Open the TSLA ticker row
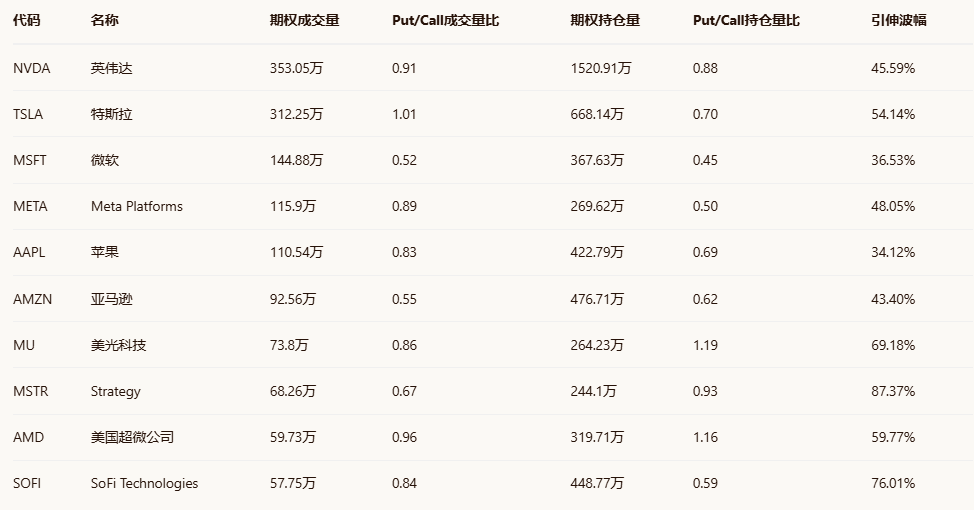The width and height of the screenshot is (974, 510). coord(28,114)
